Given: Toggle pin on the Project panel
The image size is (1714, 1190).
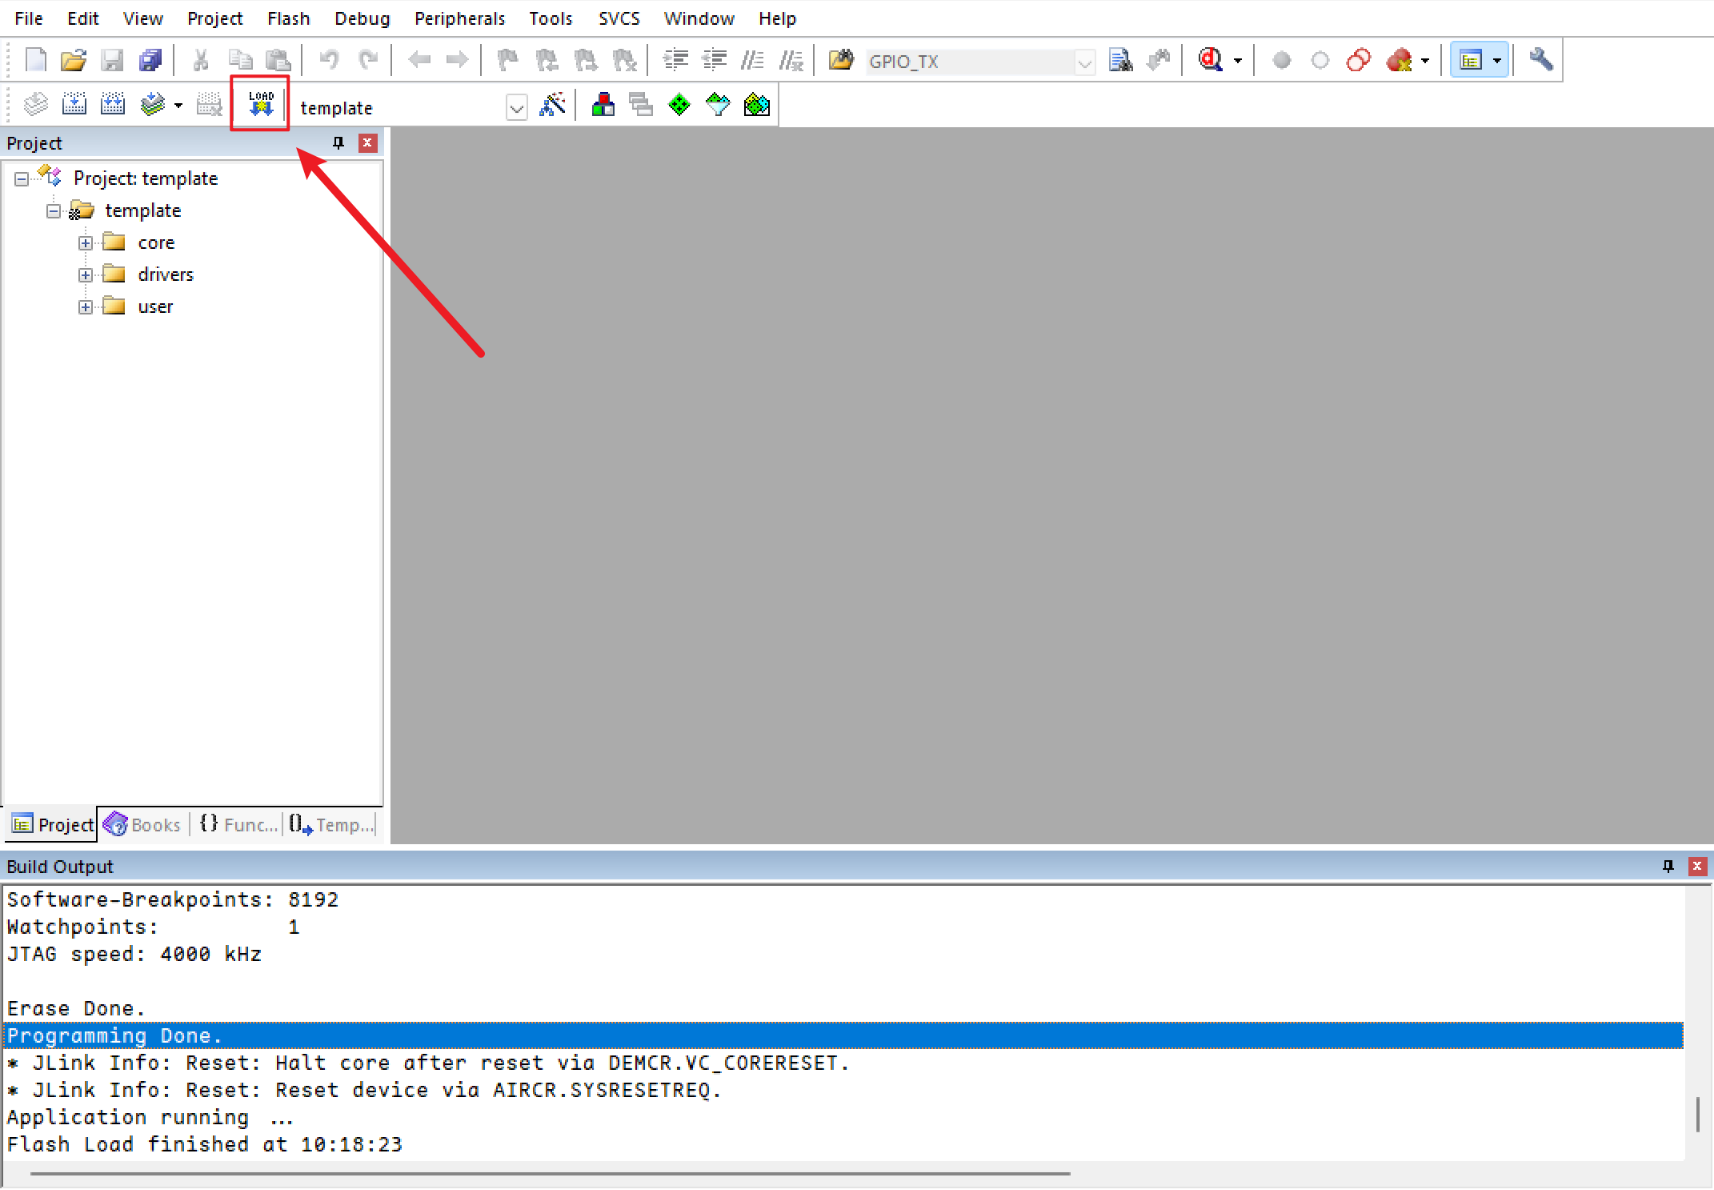Looking at the screenshot, I should coord(338,143).
